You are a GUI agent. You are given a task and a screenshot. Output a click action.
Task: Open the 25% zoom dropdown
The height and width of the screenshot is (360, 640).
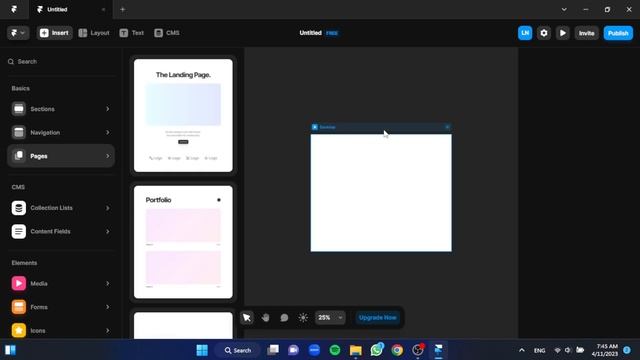(330, 318)
